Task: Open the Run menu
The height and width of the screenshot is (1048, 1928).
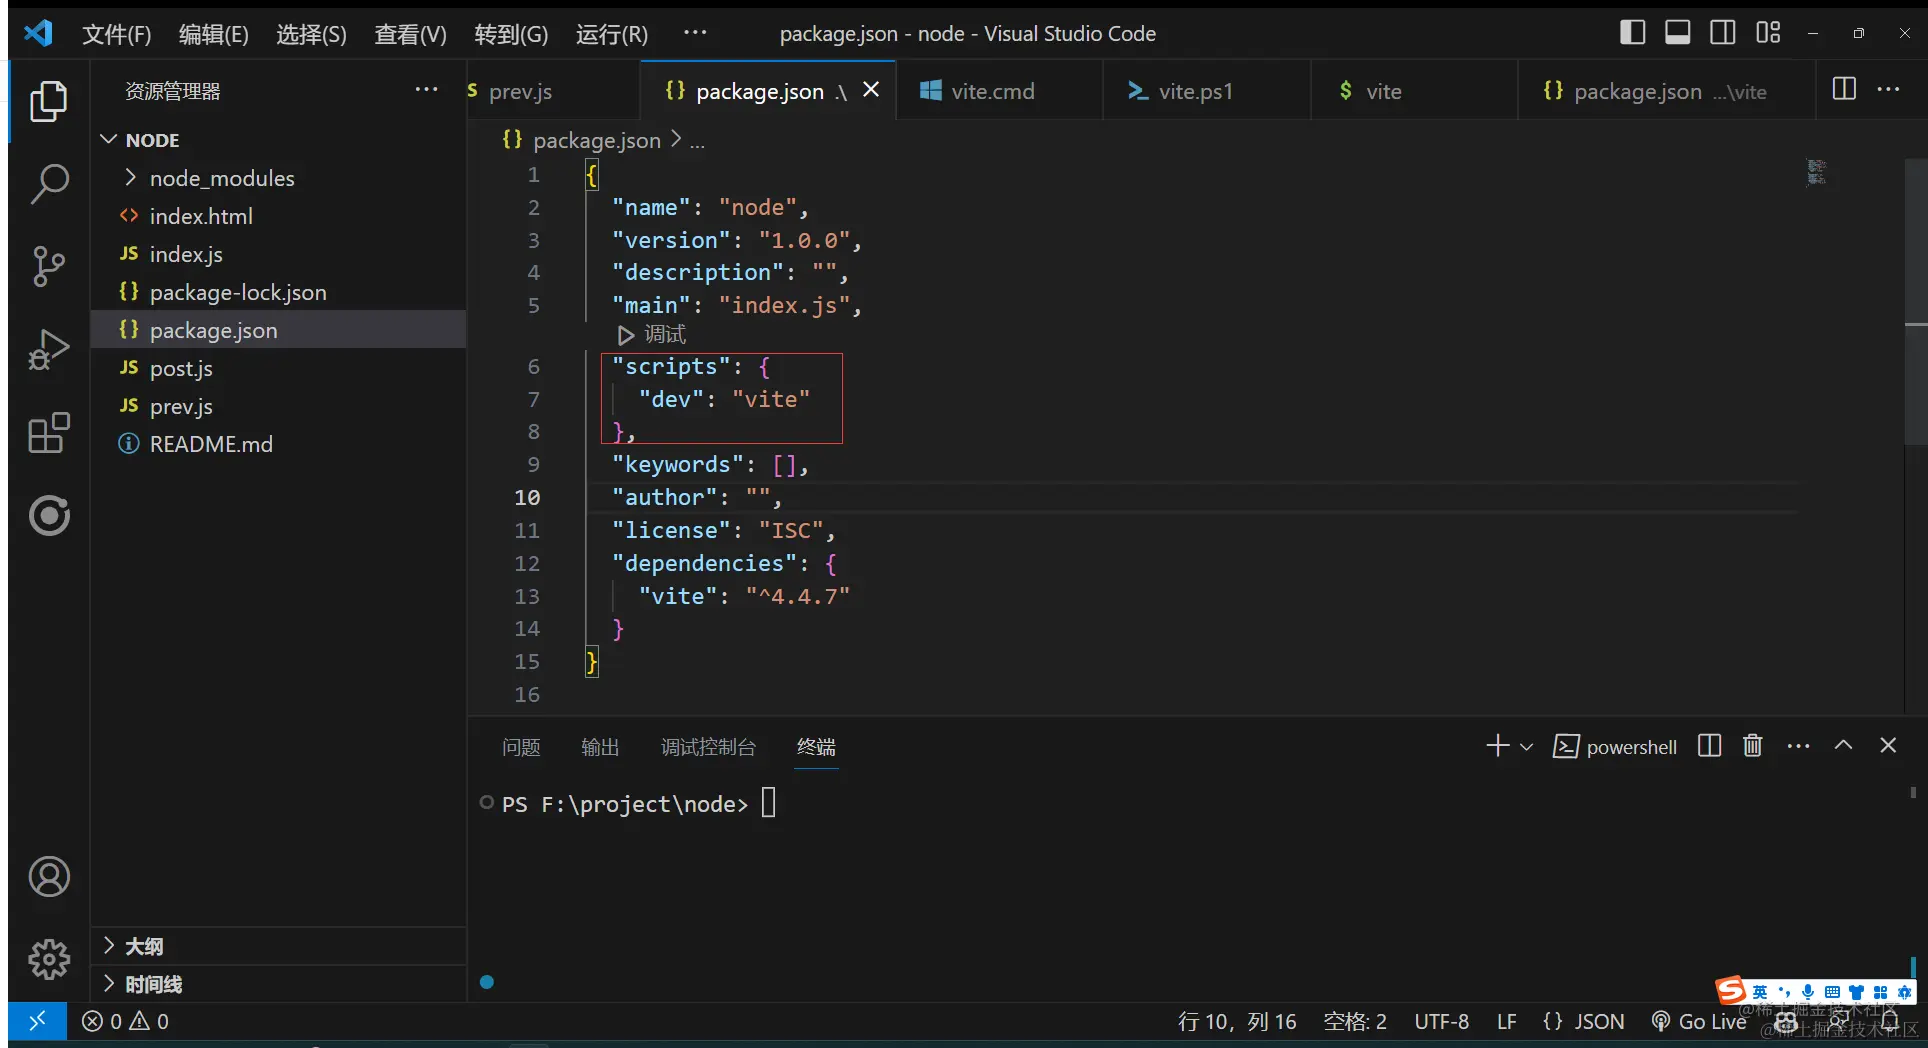Action: tap(612, 34)
